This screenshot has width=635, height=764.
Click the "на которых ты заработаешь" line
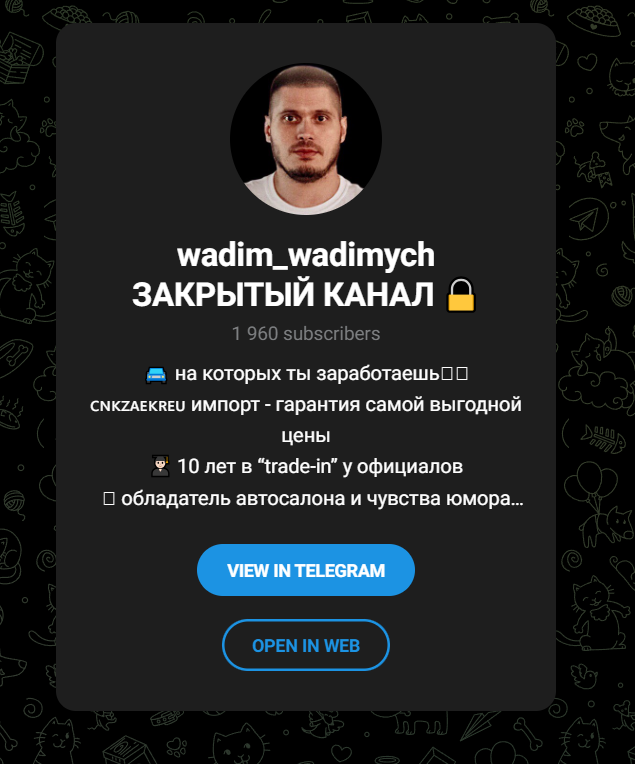[x=307, y=374]
